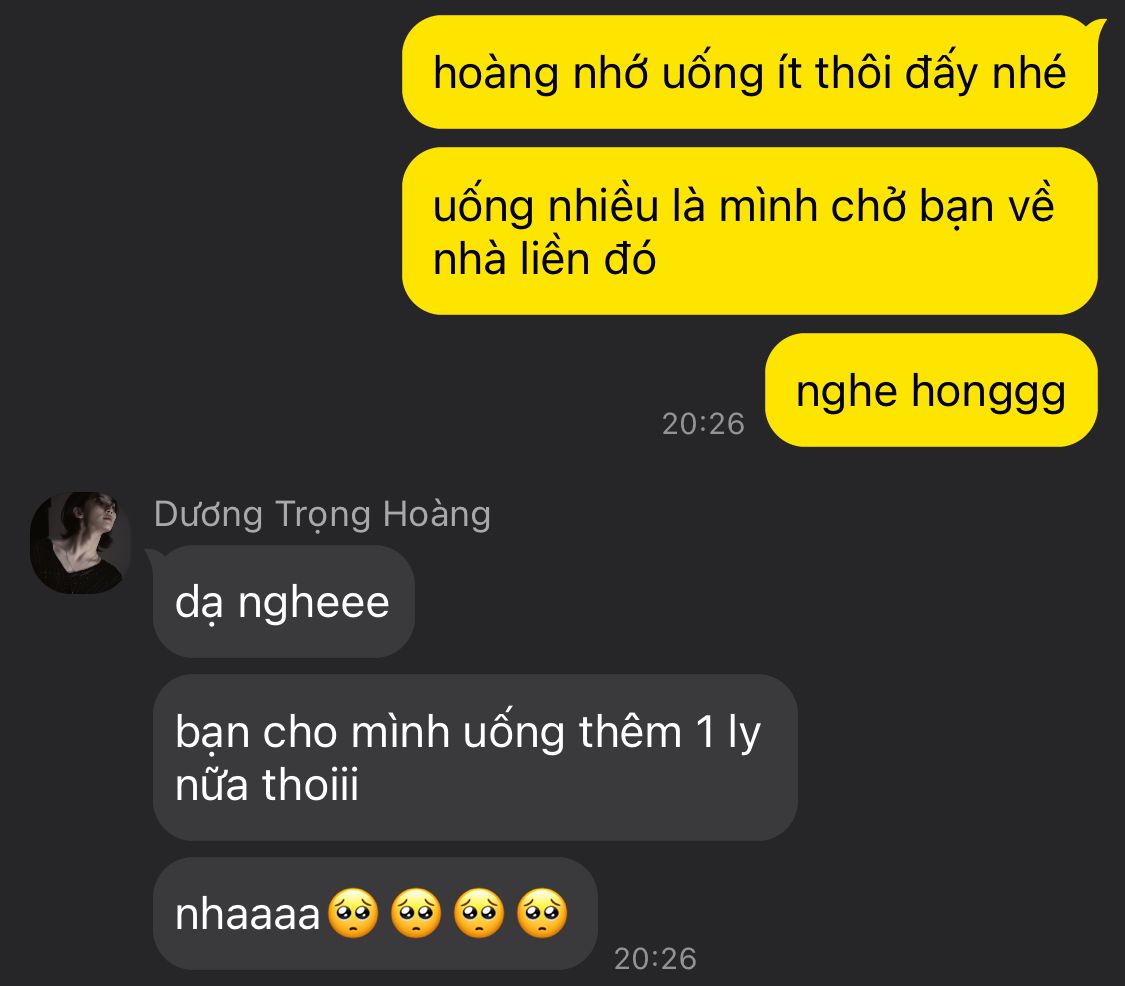The width and height of the screenshot is (1125, 986).
Task: Click the "nữa thoiii" text line
Action: point(267,784)
